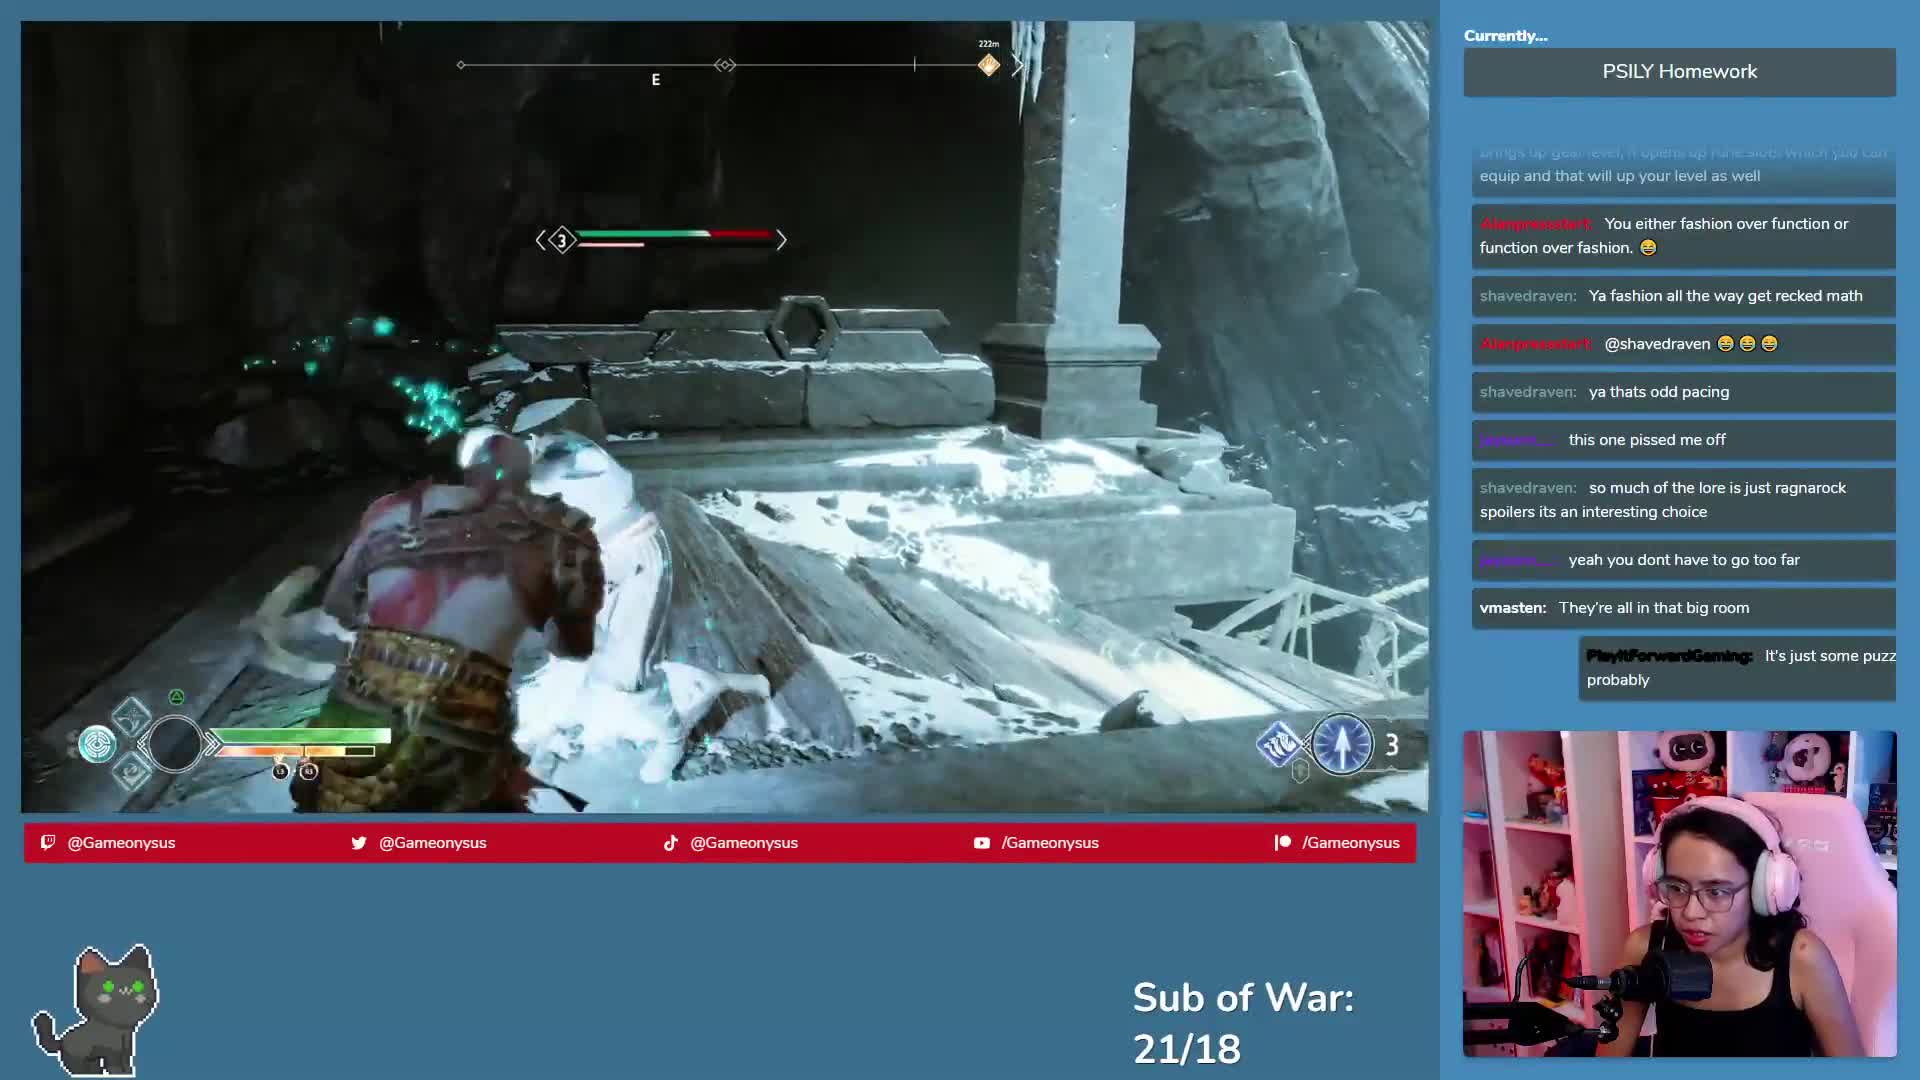The width and height of the screenshot is (1920, 1080).
Task: Click the orange rage meter bar
Action: click(297, 751)
